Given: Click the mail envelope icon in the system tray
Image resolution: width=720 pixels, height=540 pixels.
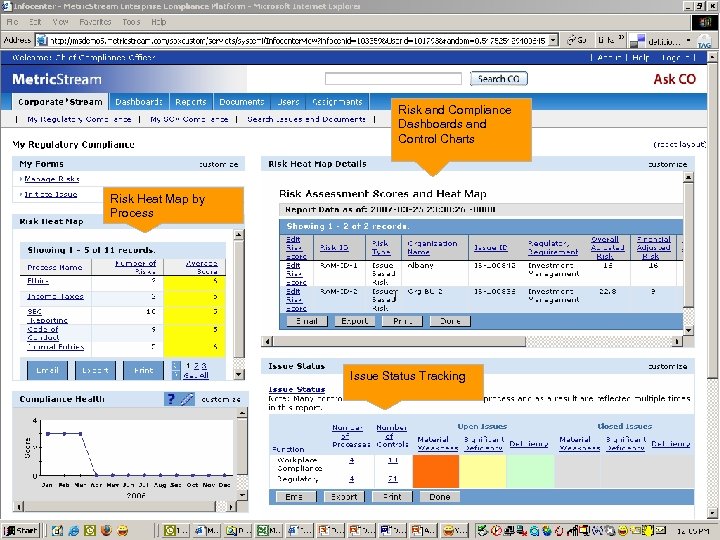Looking at the screenshot, I should coord(660,531).
